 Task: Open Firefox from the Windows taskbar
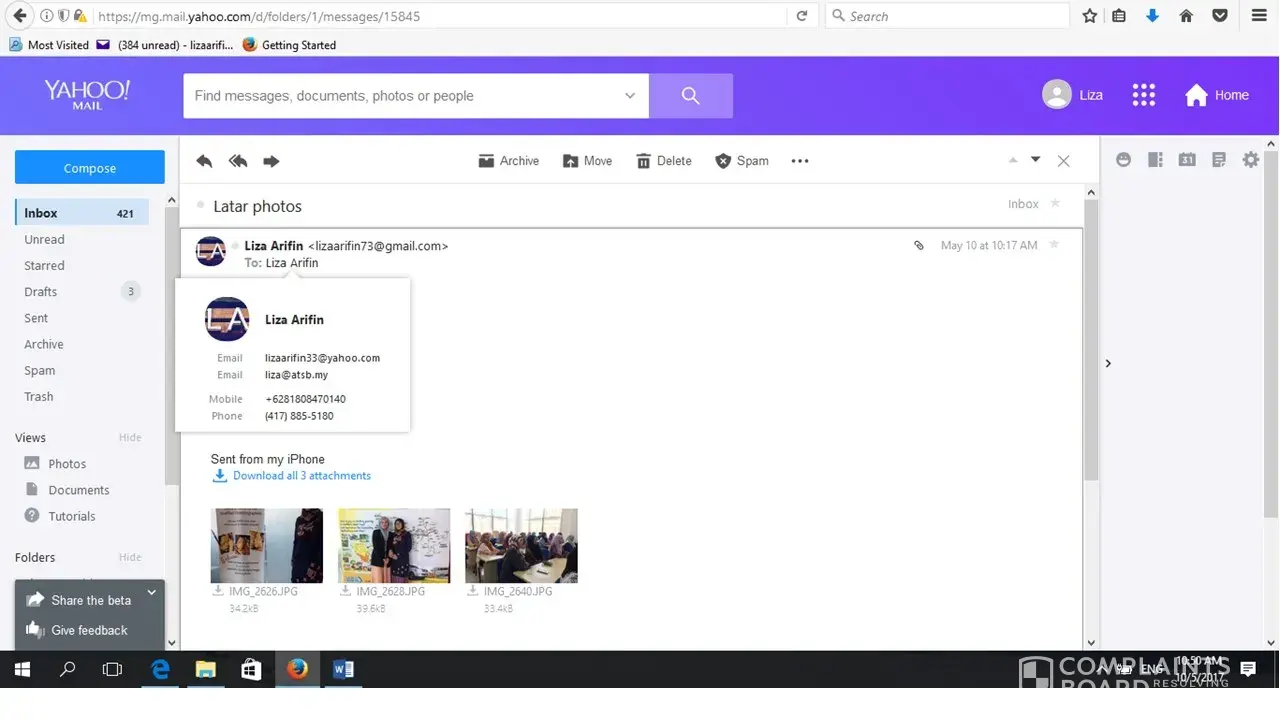[x=297, y=669]
